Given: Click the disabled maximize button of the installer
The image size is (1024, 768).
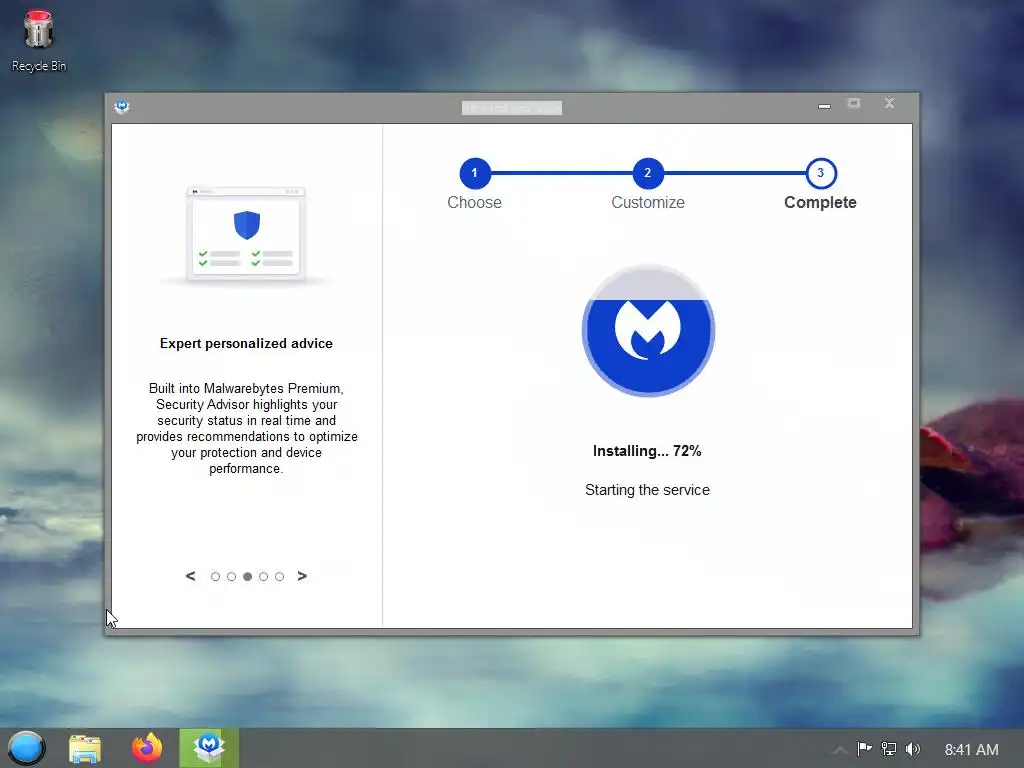Looking at the screenshot, I should 854,104.
